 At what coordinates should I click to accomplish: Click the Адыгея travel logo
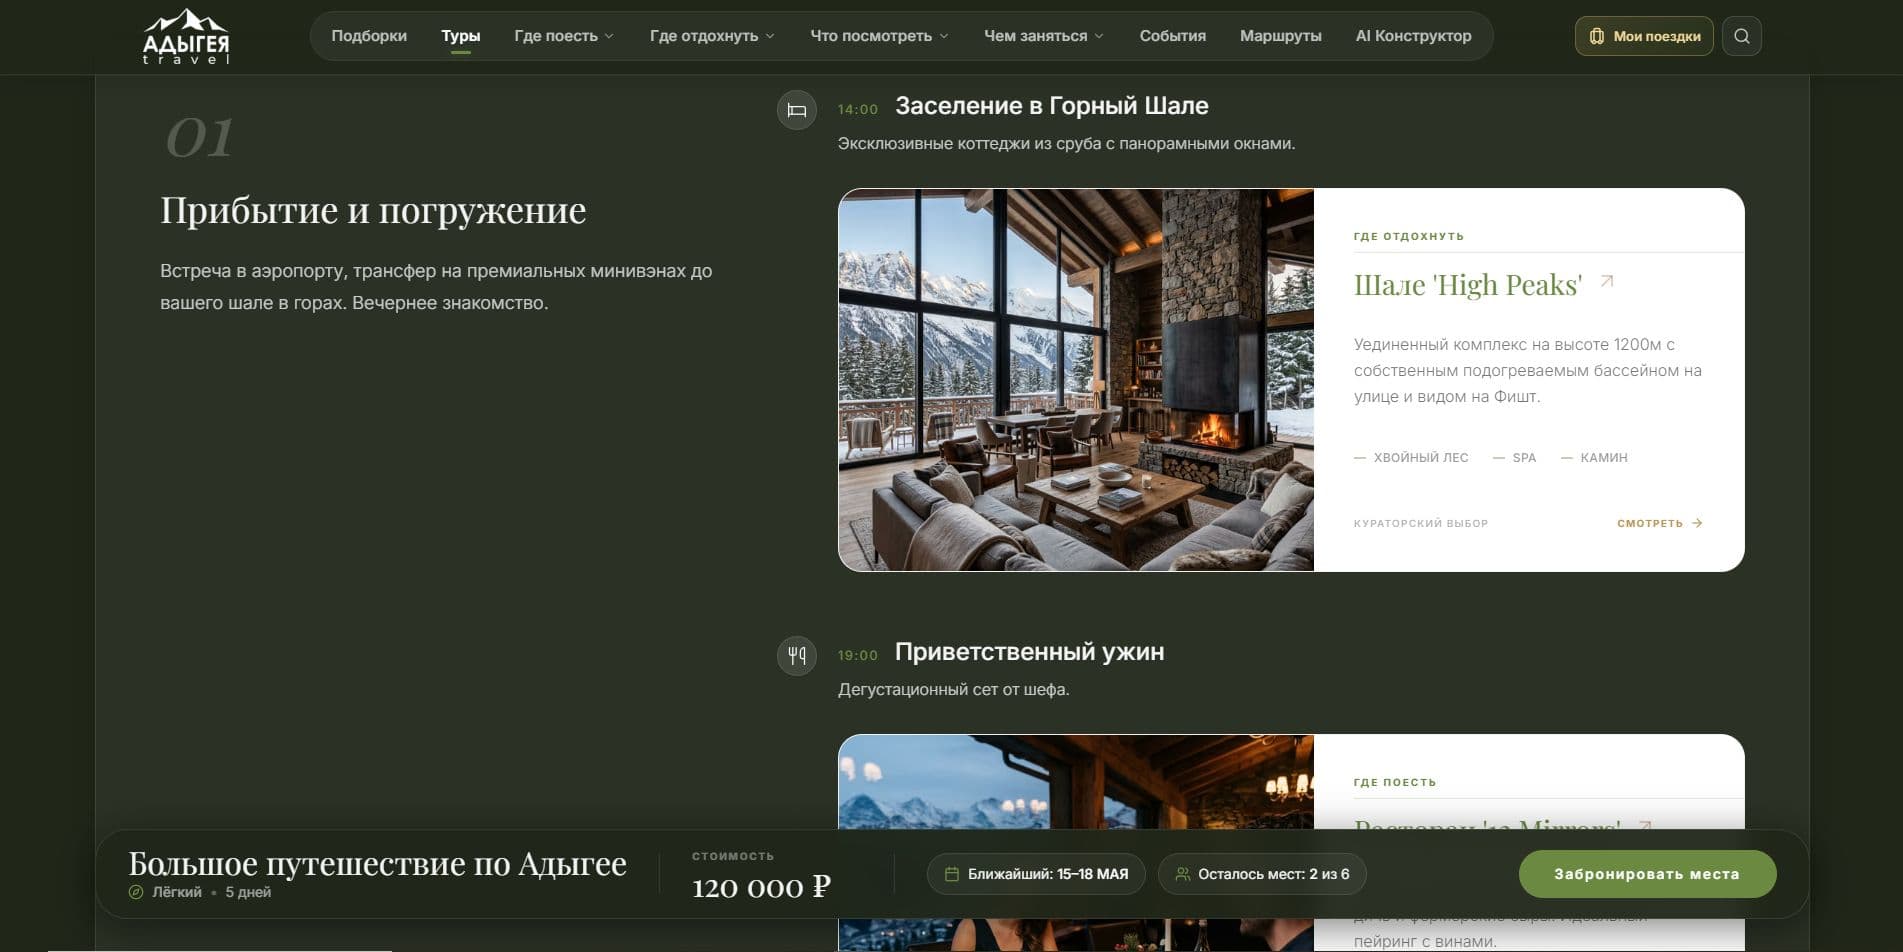tap(186, 37)
